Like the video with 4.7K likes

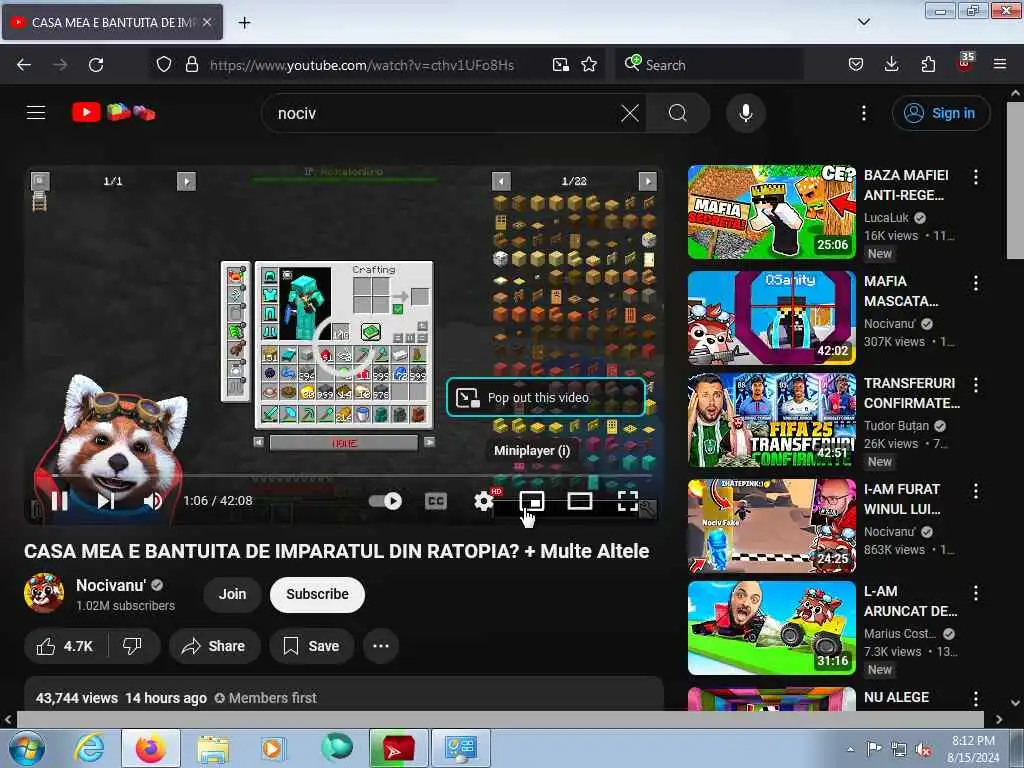click(65, 646)
